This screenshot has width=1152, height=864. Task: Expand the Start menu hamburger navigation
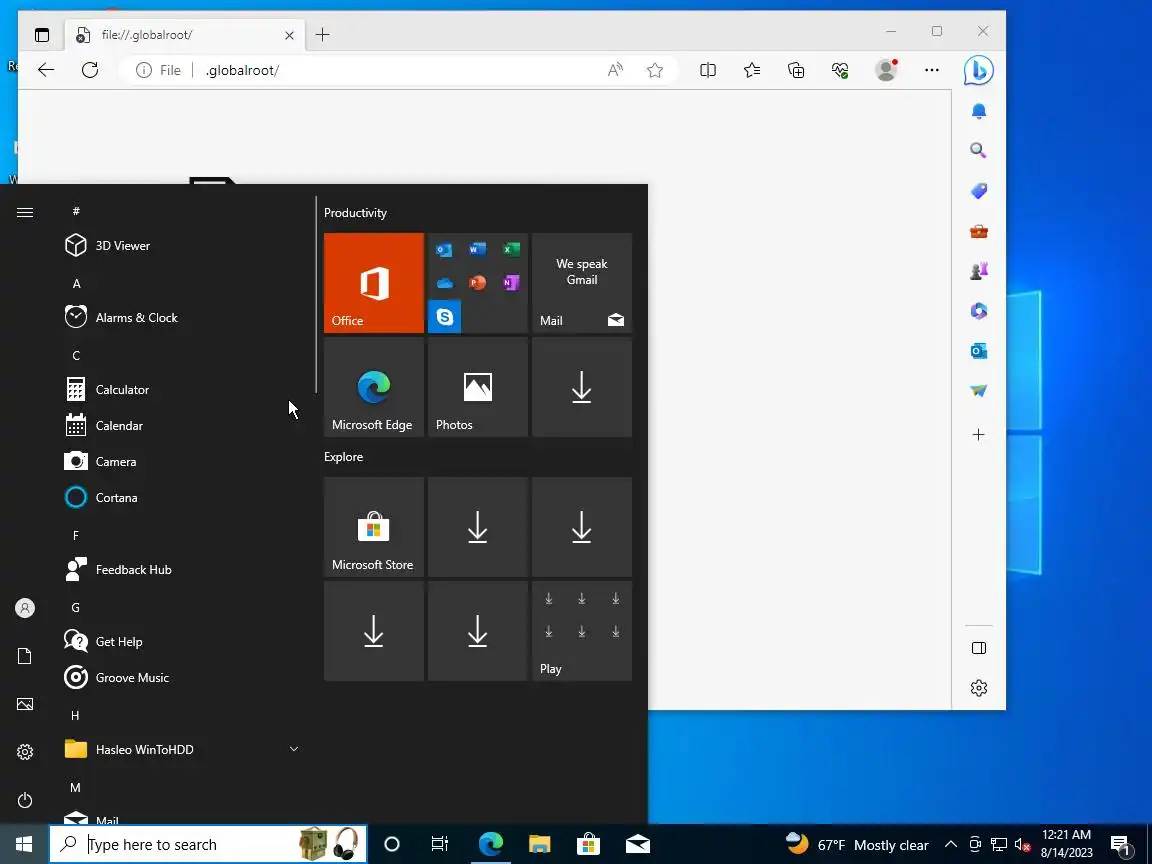click(25, 213)
